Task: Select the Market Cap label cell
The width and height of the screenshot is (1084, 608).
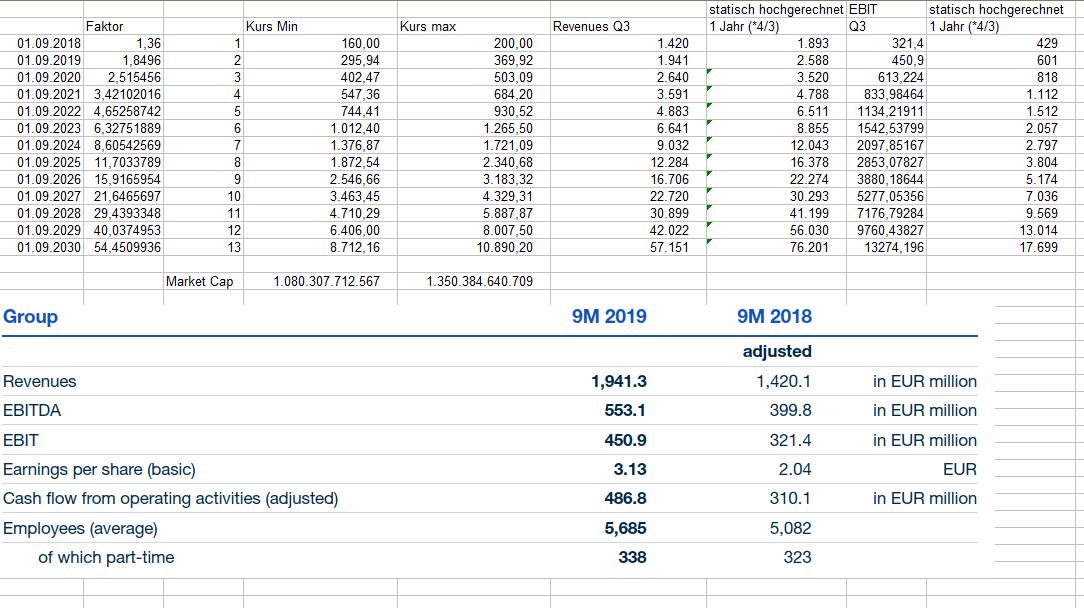Action: click(200, 282)
